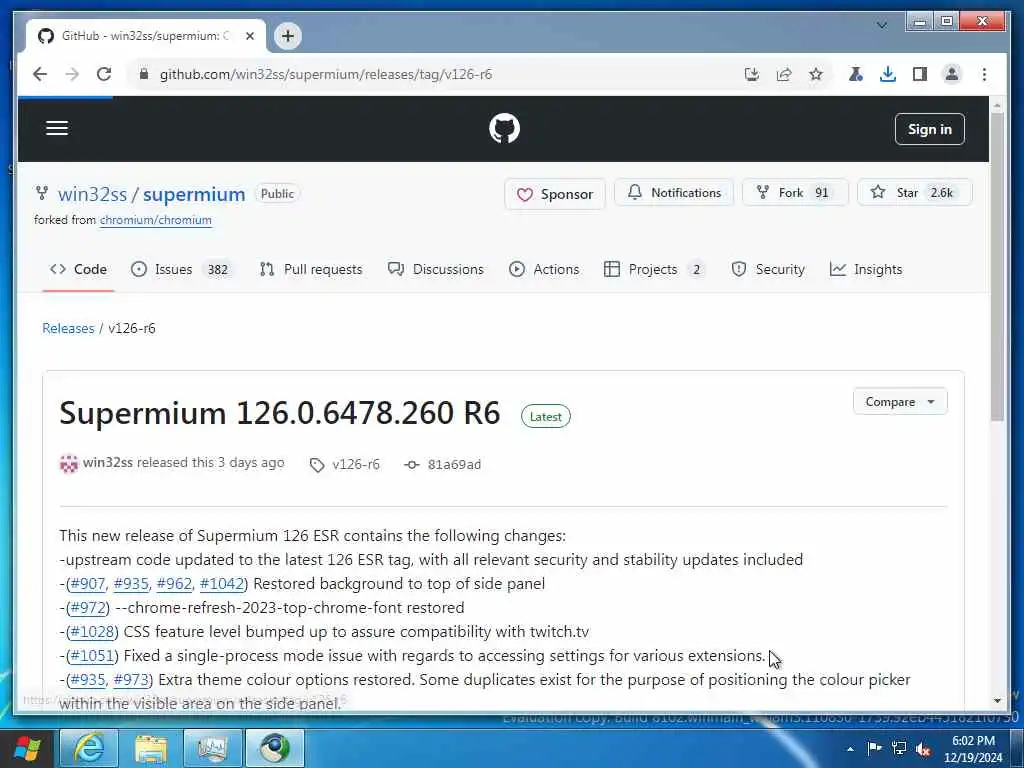Image resolution: width=1024 pixels, height=768 pixels.
Task: Toggle the browser side panel icon
Action: click(x=920, y=74)
